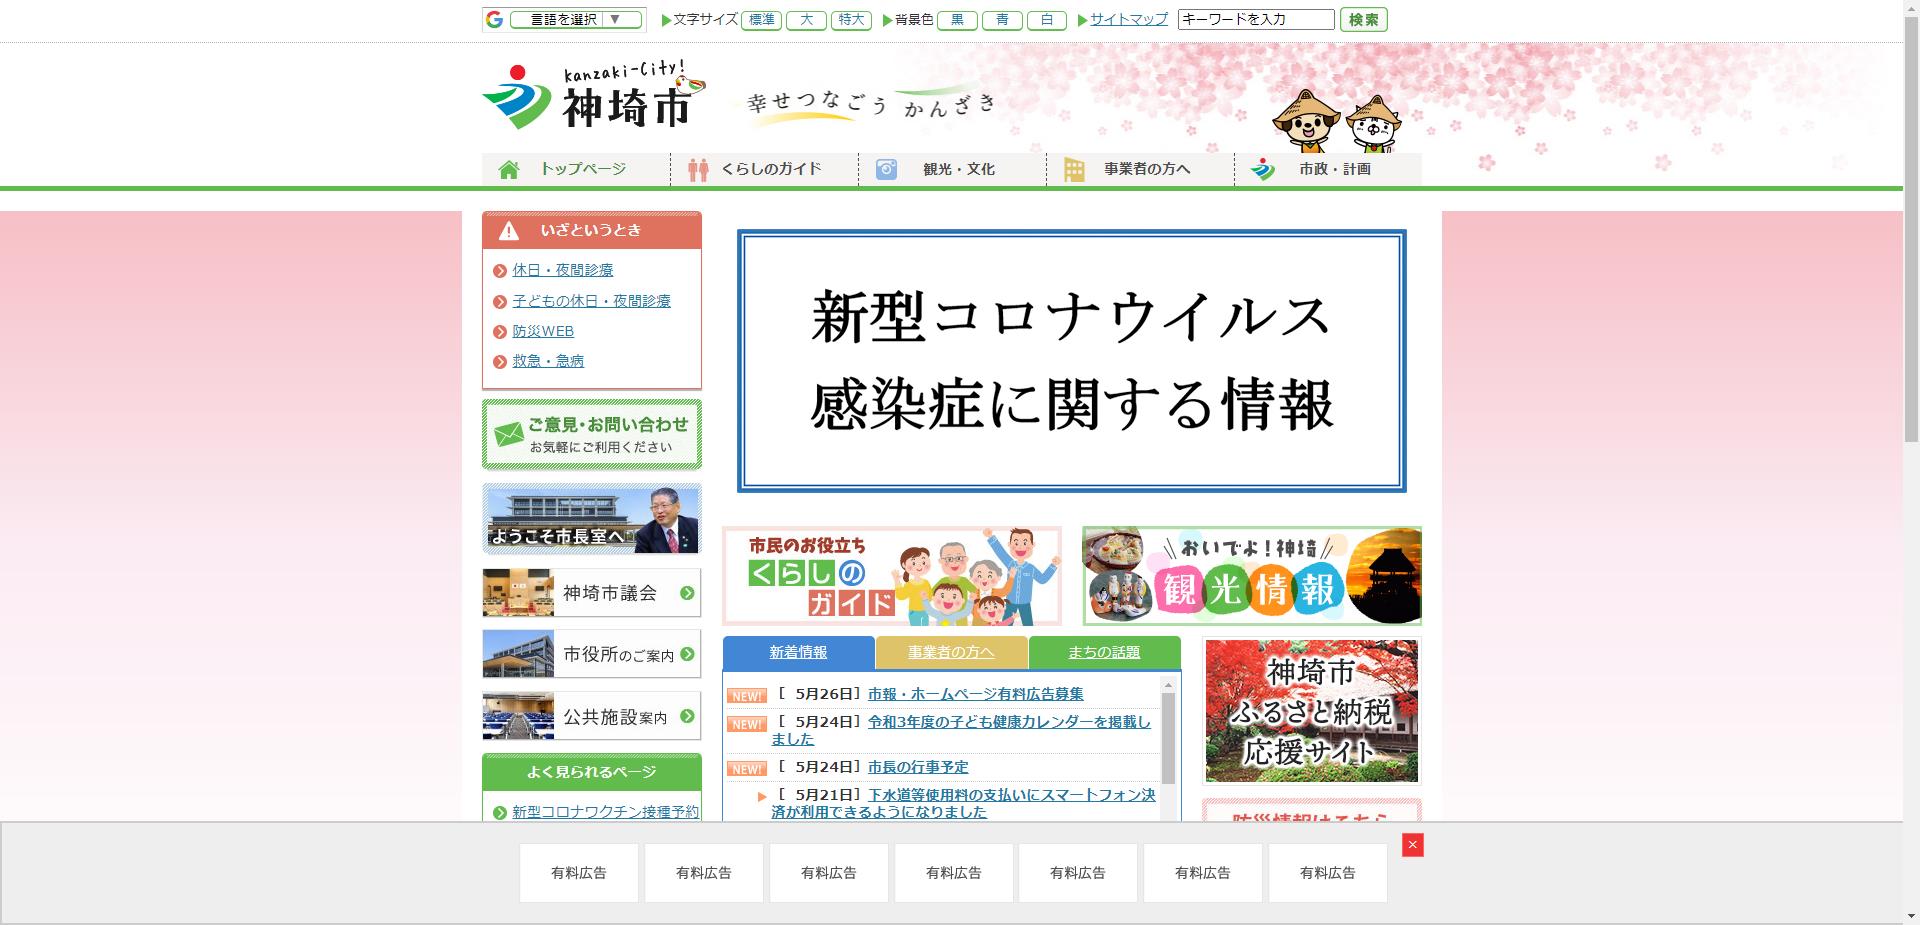Image resolution: width=1920 pixels, height=925 pixels.
Task: Open the 事業者の方へ news tab
Action: pyautogui.click(x=950, y=651)
